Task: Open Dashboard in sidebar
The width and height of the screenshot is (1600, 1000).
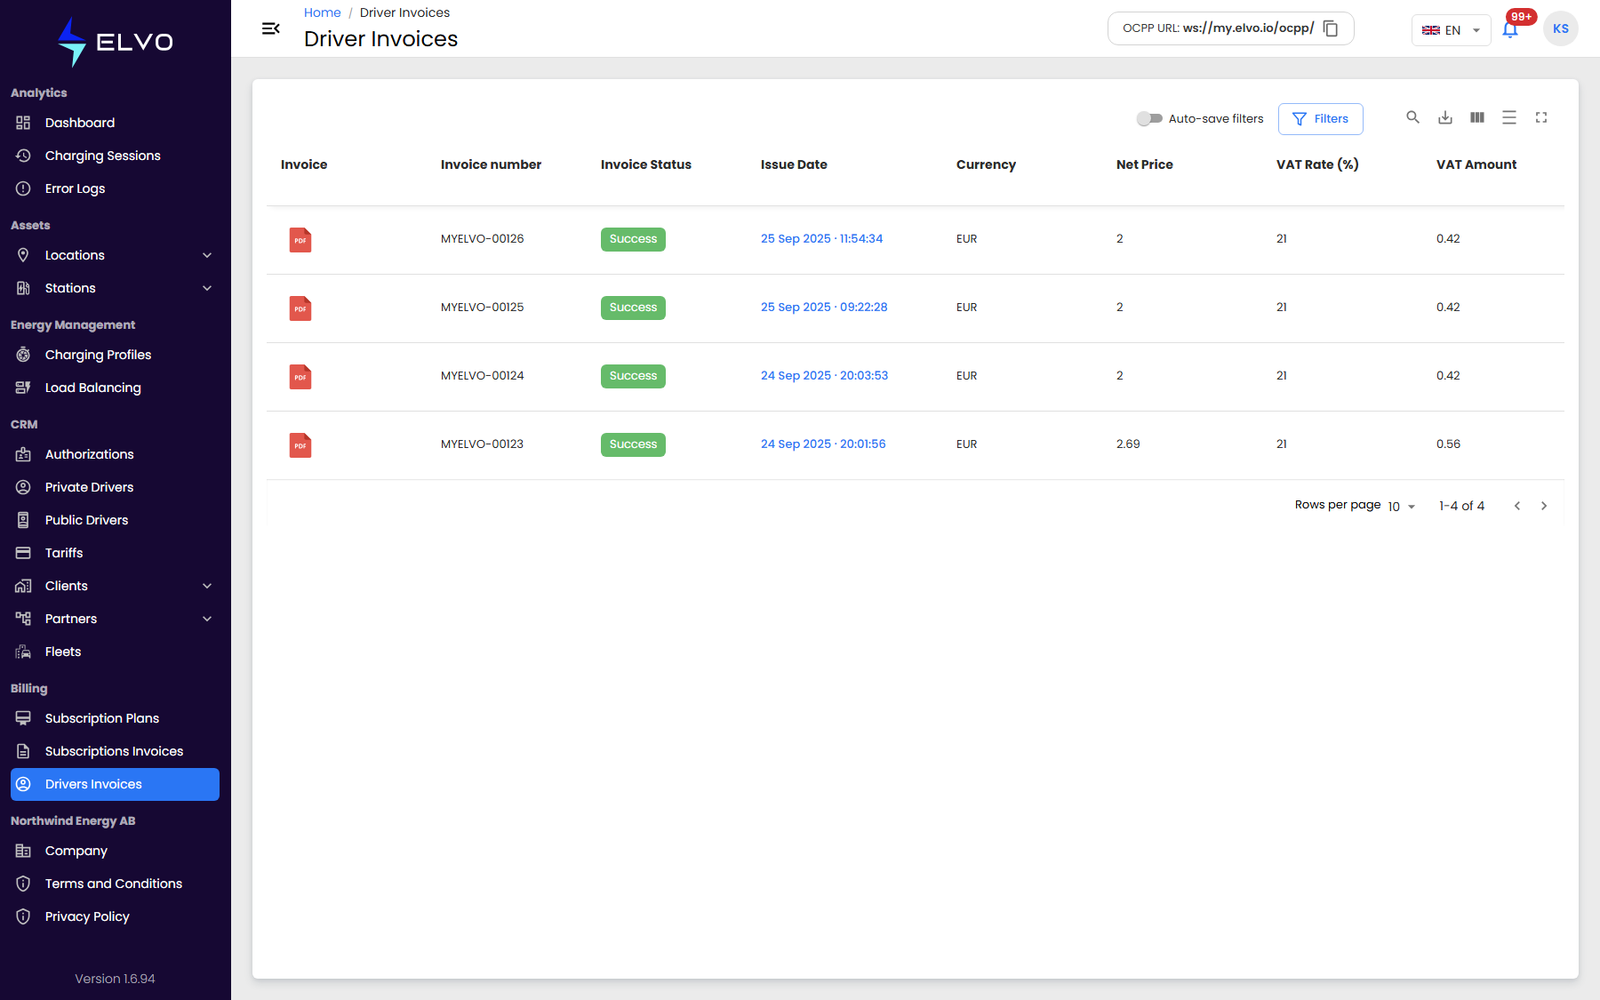Action: coord(115,123)
